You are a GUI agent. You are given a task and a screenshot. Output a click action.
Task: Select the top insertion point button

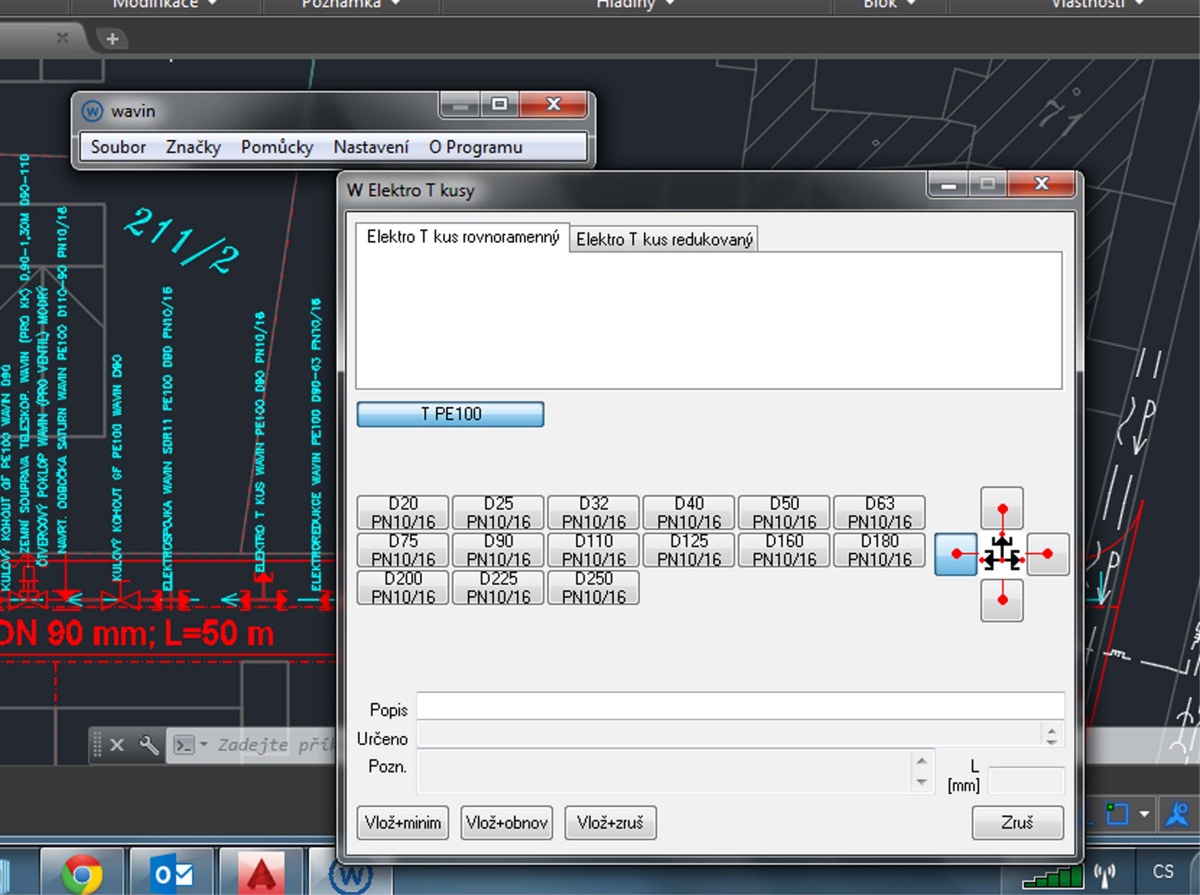point(1002,507)
